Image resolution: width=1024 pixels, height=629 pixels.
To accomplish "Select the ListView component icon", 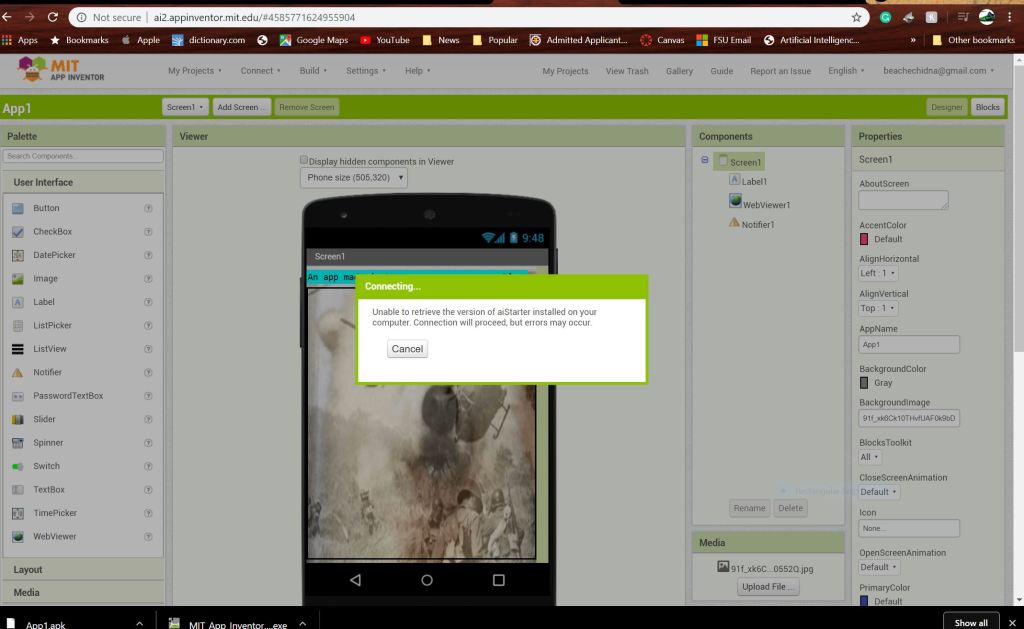I will [x=17, y=349].
